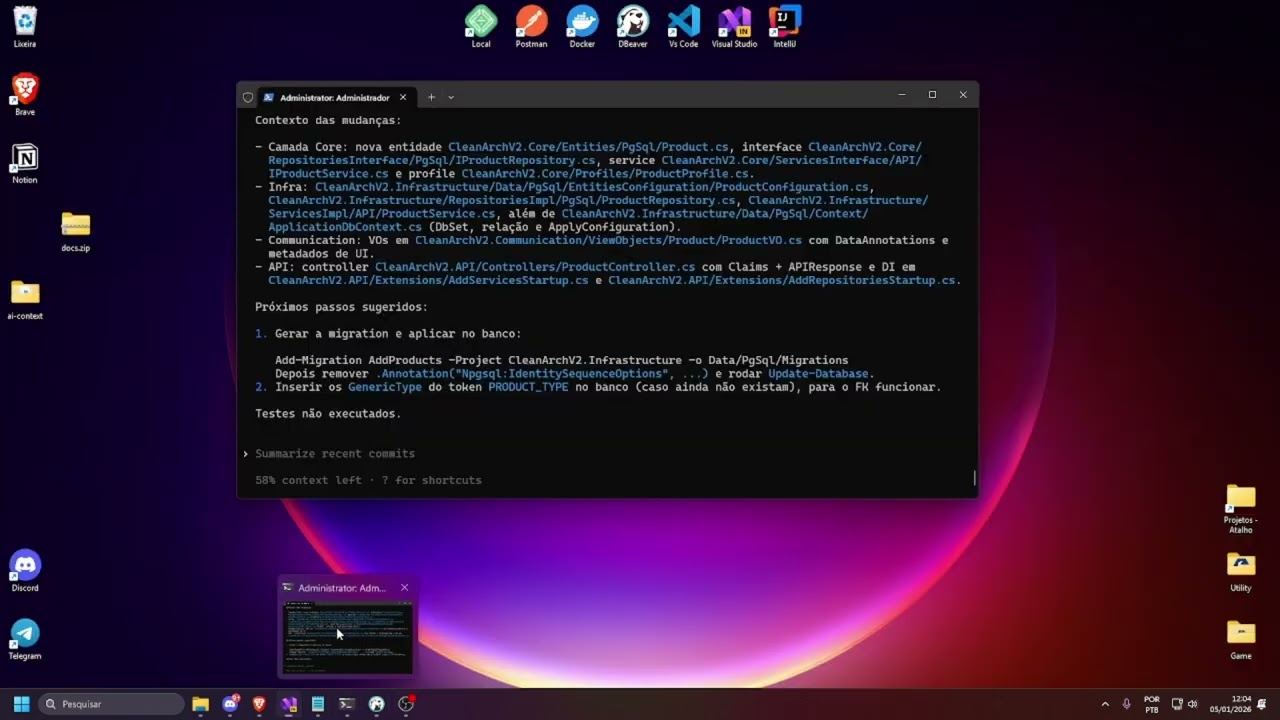Click the PRODUCT_TYPE token text
Viewport: 1280px width, 720px height.
[528, 387]
